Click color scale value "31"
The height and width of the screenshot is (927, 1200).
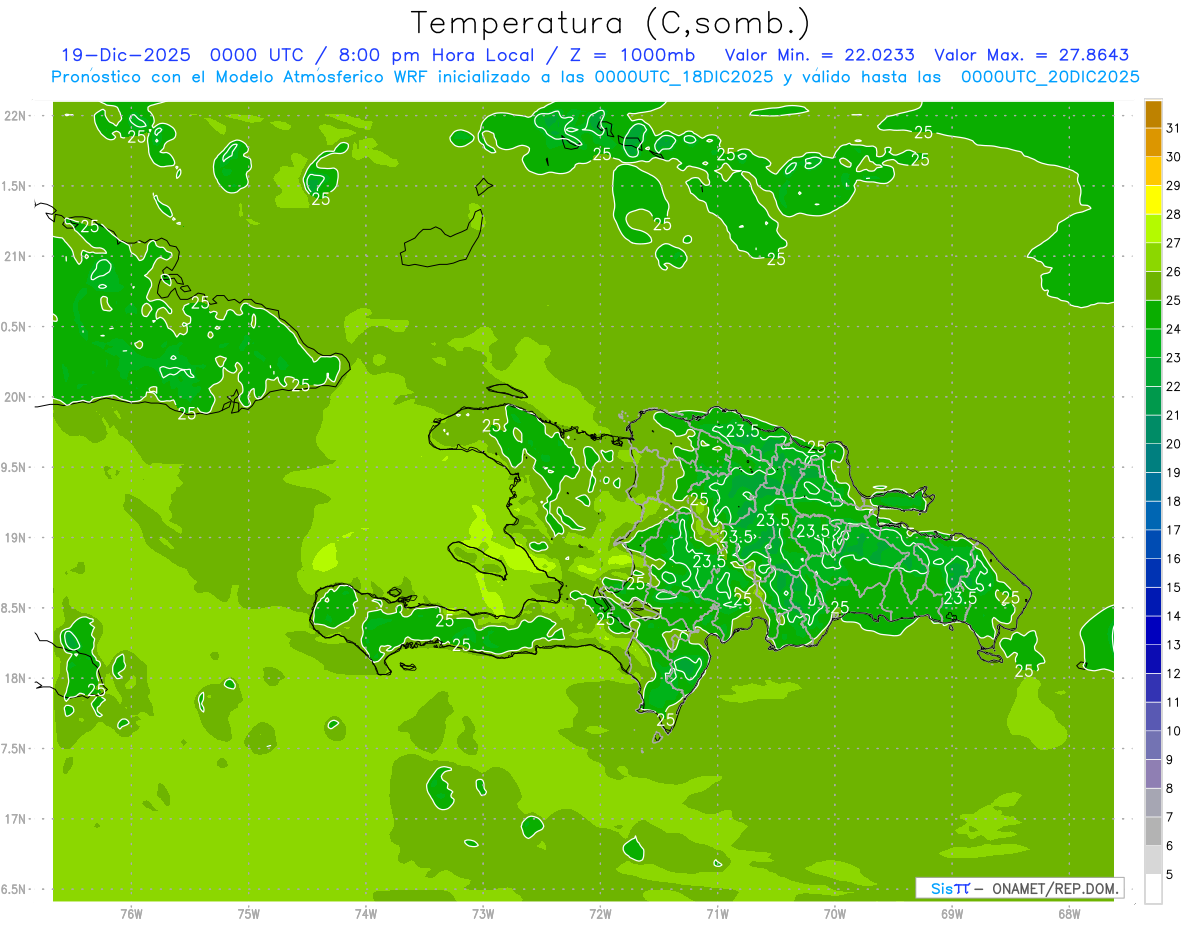point(1174,128)
